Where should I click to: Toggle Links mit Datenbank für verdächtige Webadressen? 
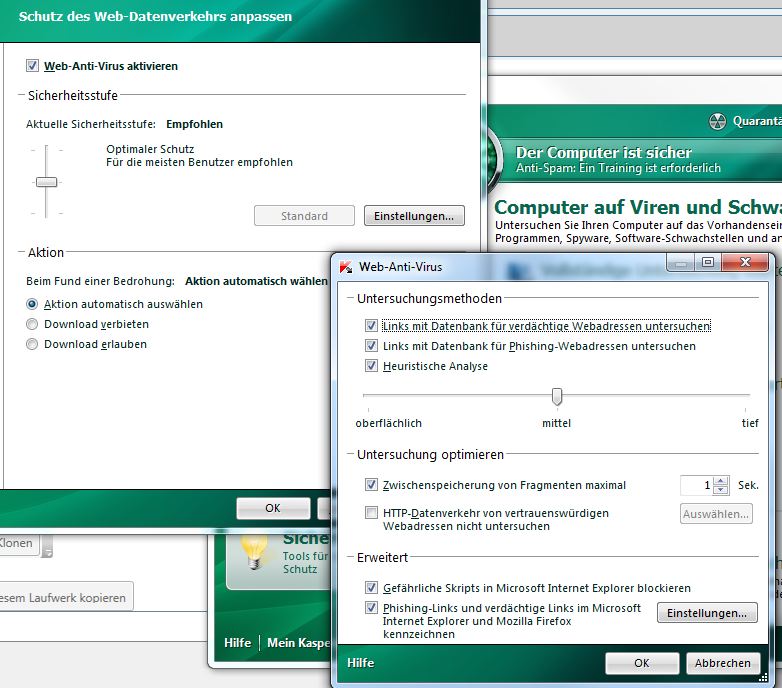[x=371, y=326]
